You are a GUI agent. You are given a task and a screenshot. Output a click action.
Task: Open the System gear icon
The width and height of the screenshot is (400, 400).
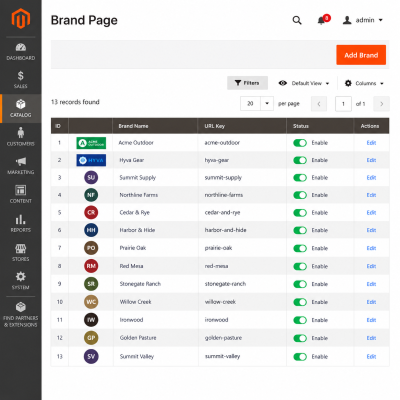pos(21,276)
